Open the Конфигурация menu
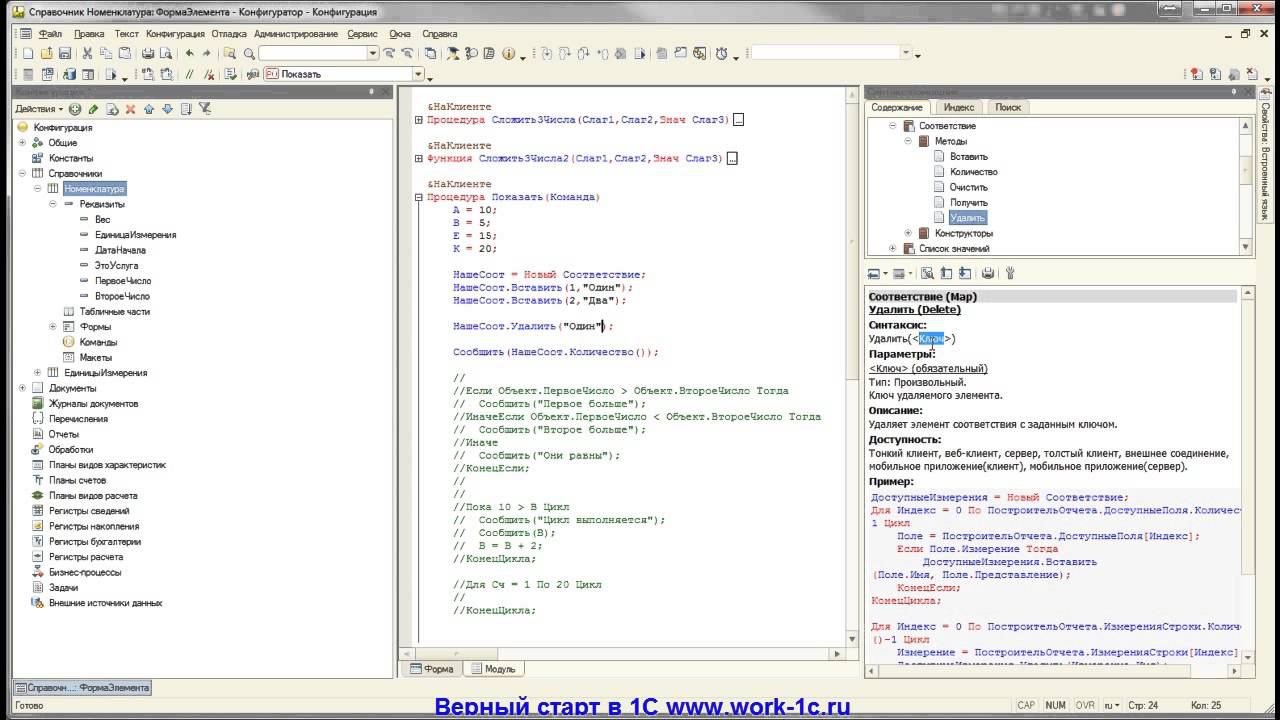1280x720 pixels. tap(174, 33)
